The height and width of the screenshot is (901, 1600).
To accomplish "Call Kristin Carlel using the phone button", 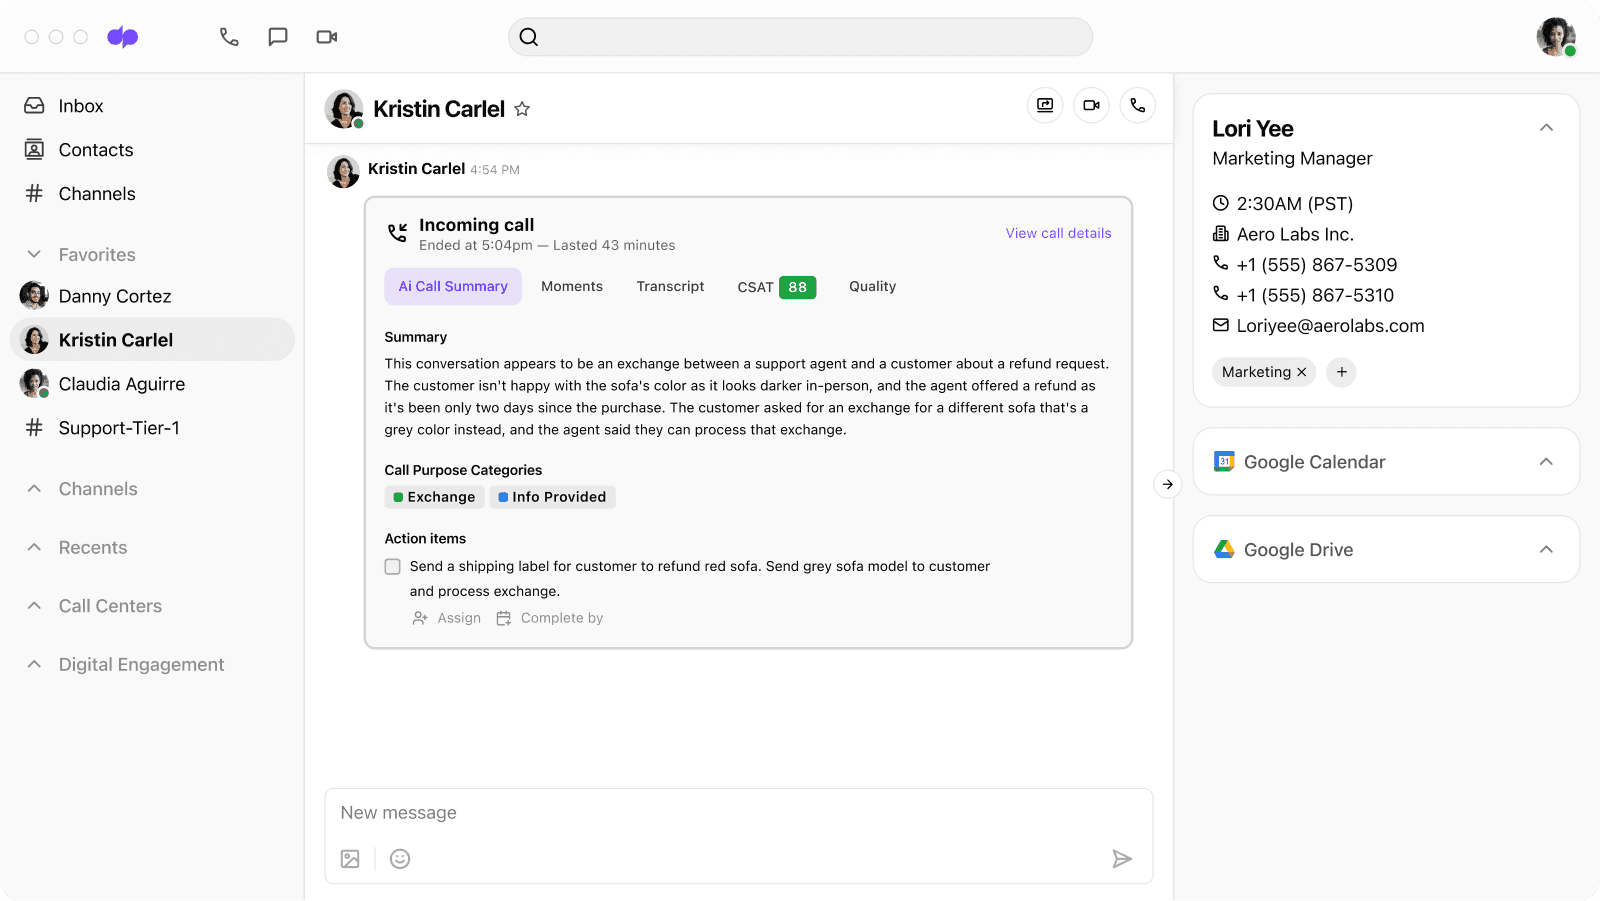I will point(1138,105).
